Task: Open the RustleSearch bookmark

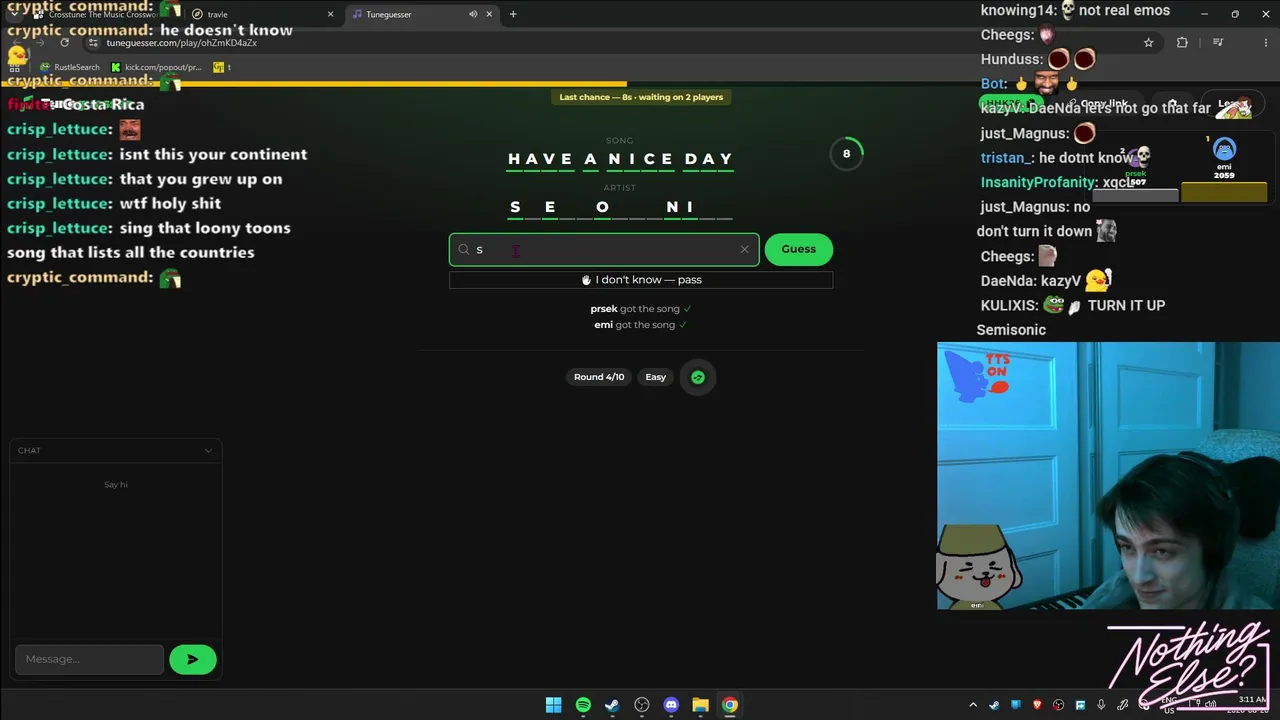Action: [70, 67]
